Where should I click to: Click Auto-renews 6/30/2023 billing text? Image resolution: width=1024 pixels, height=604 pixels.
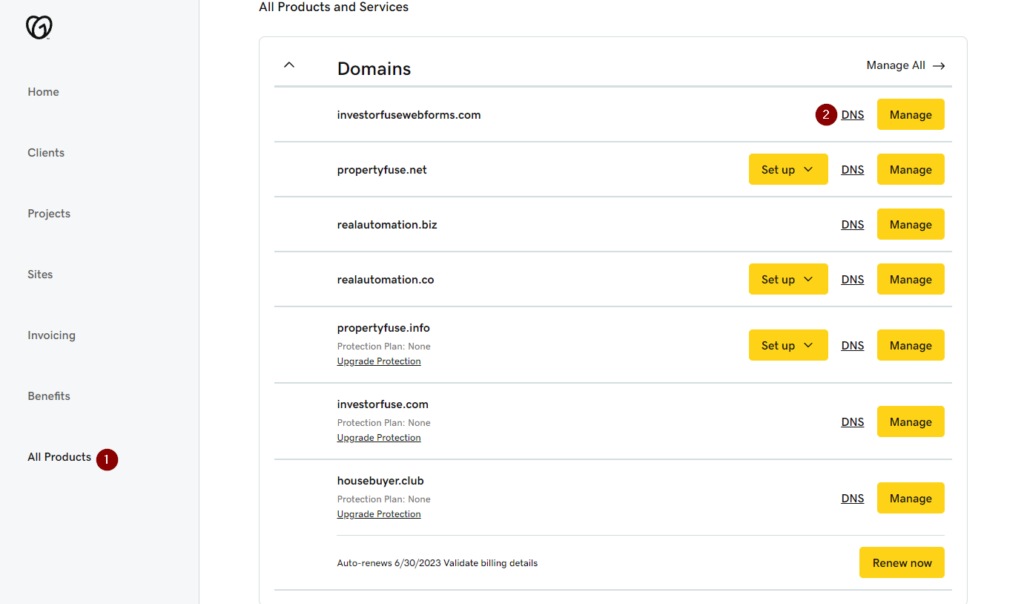coord(438,563)
